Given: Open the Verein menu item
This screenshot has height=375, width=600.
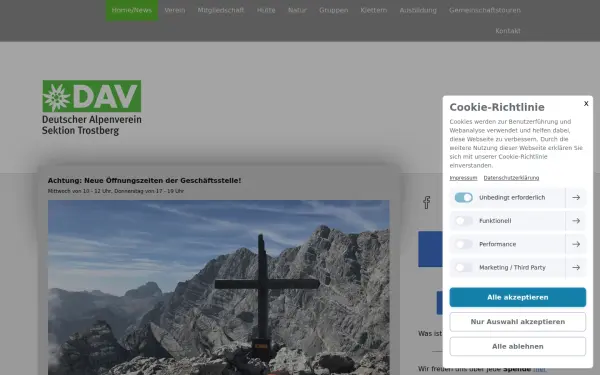Looking at the screenshot, I should pos(175,10).
